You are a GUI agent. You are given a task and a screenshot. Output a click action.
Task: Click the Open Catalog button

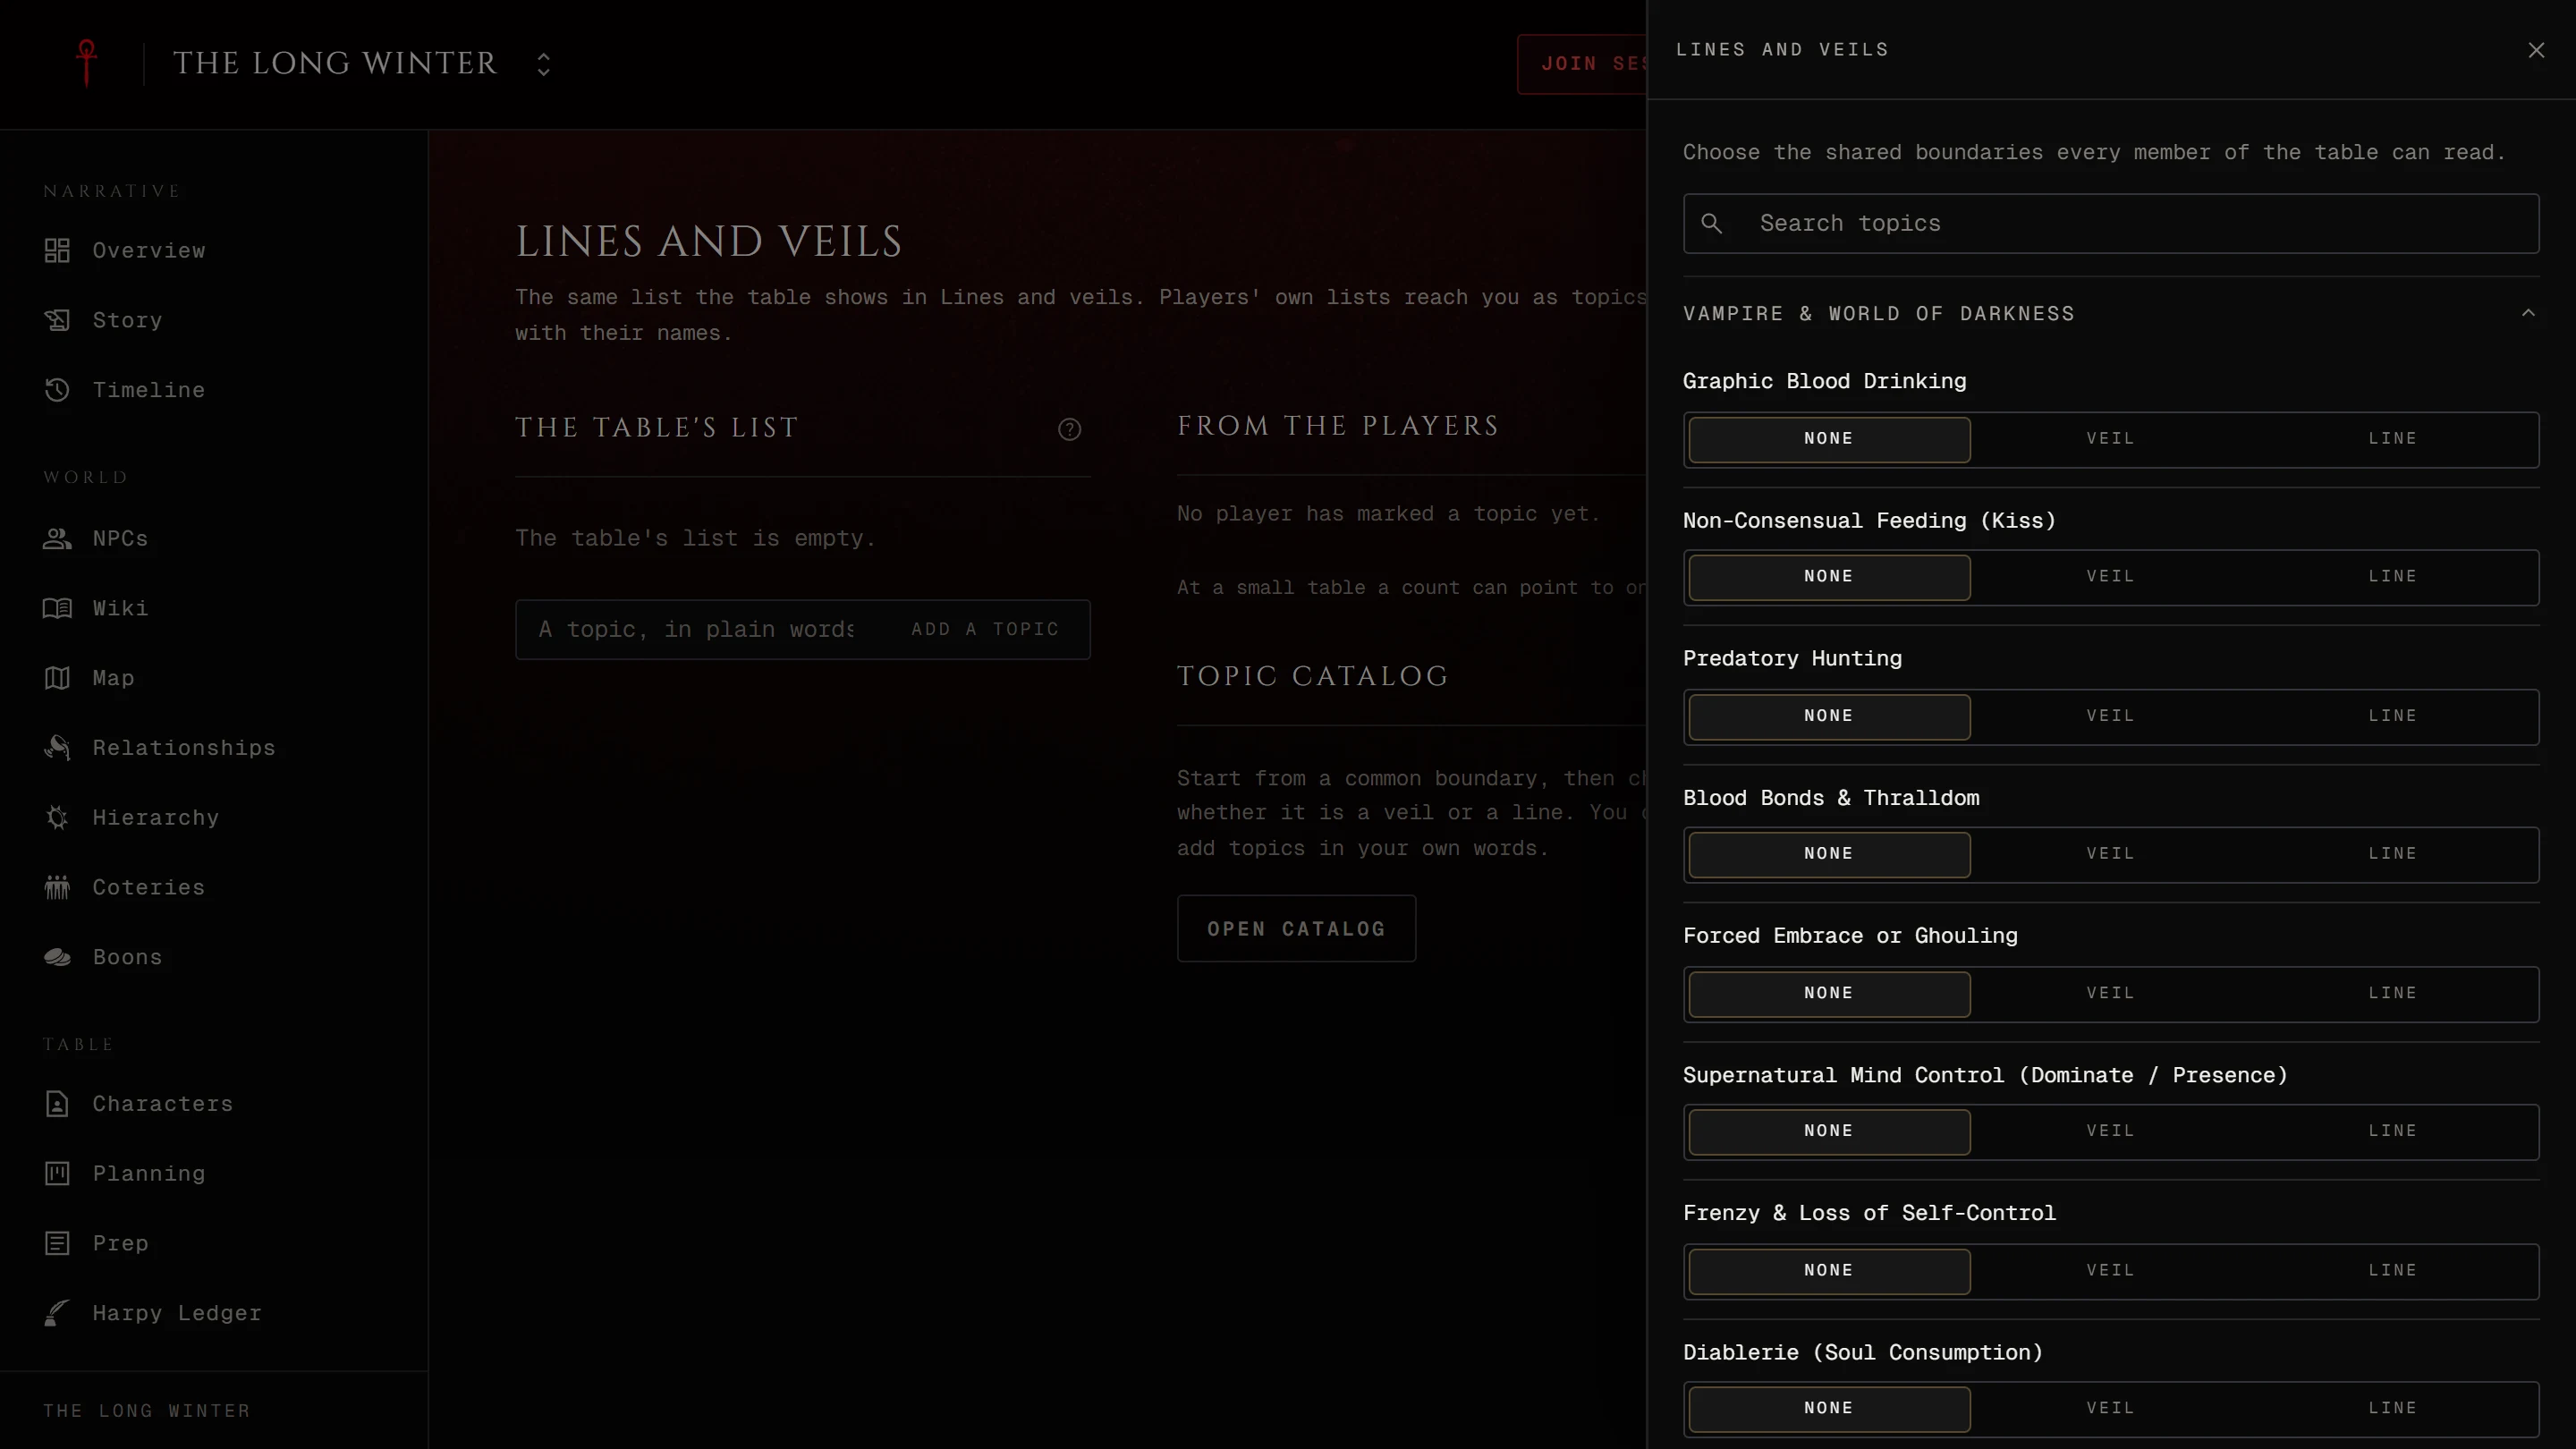pyautogui.click(x=1296, y=929)
